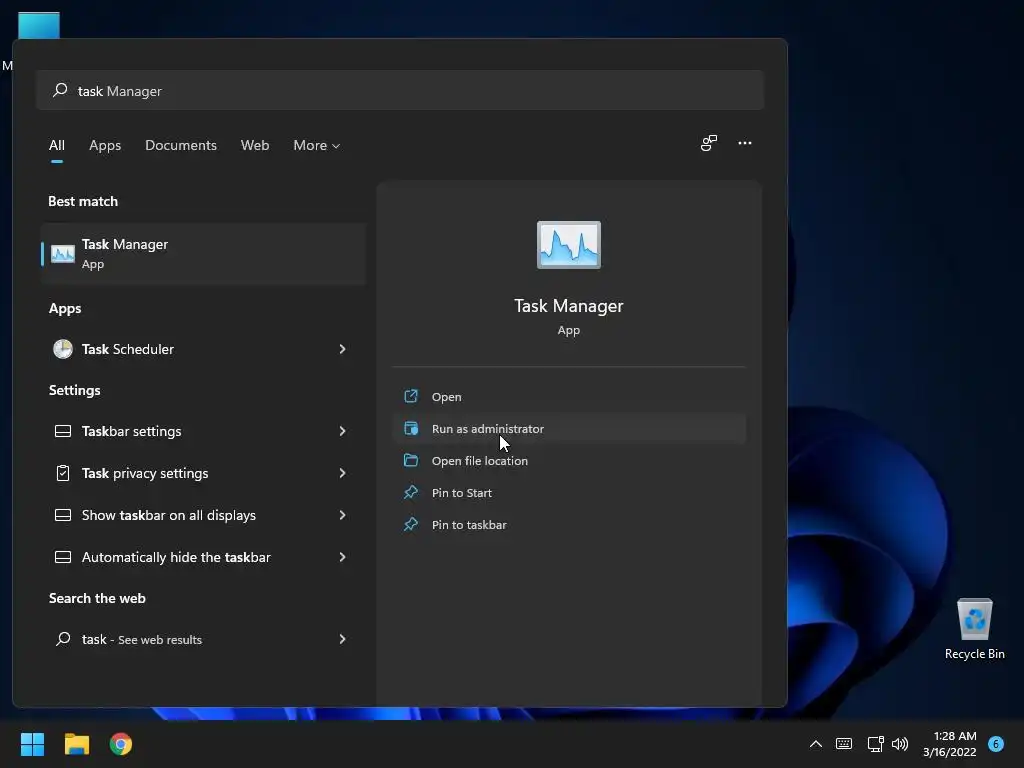Switch to the Apps search tab
This screenshot has width=1024, height=768.
point(105,145)
